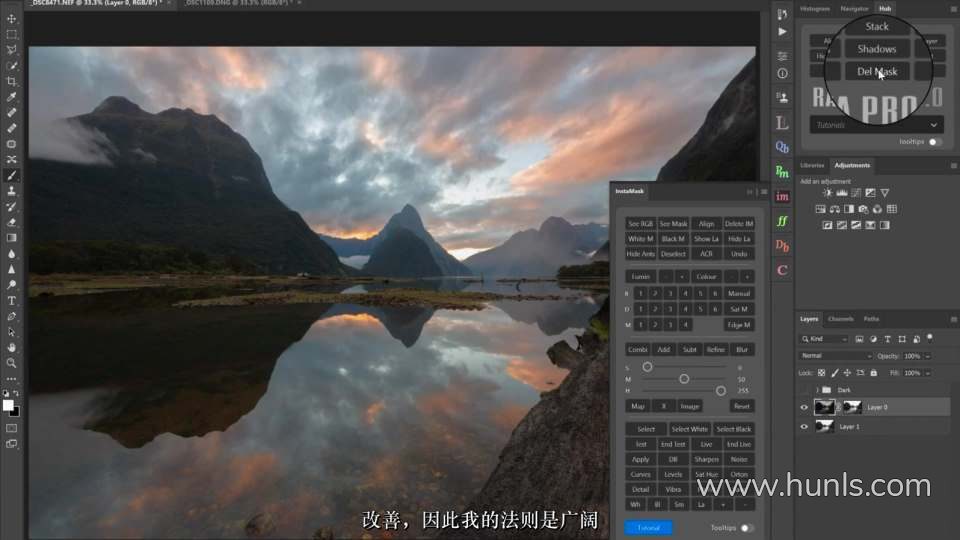Viewport: 960px width, 540px height.
Task: Select the Horizontal Type tool
Action: coord(12,301)
